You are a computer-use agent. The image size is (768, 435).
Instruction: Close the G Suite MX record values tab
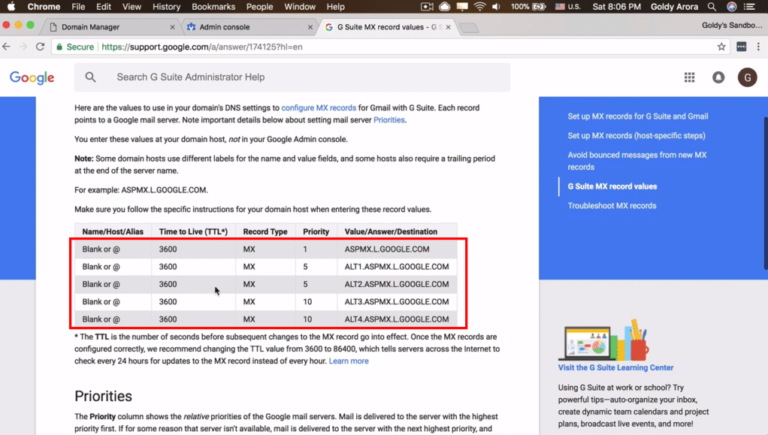448,27
